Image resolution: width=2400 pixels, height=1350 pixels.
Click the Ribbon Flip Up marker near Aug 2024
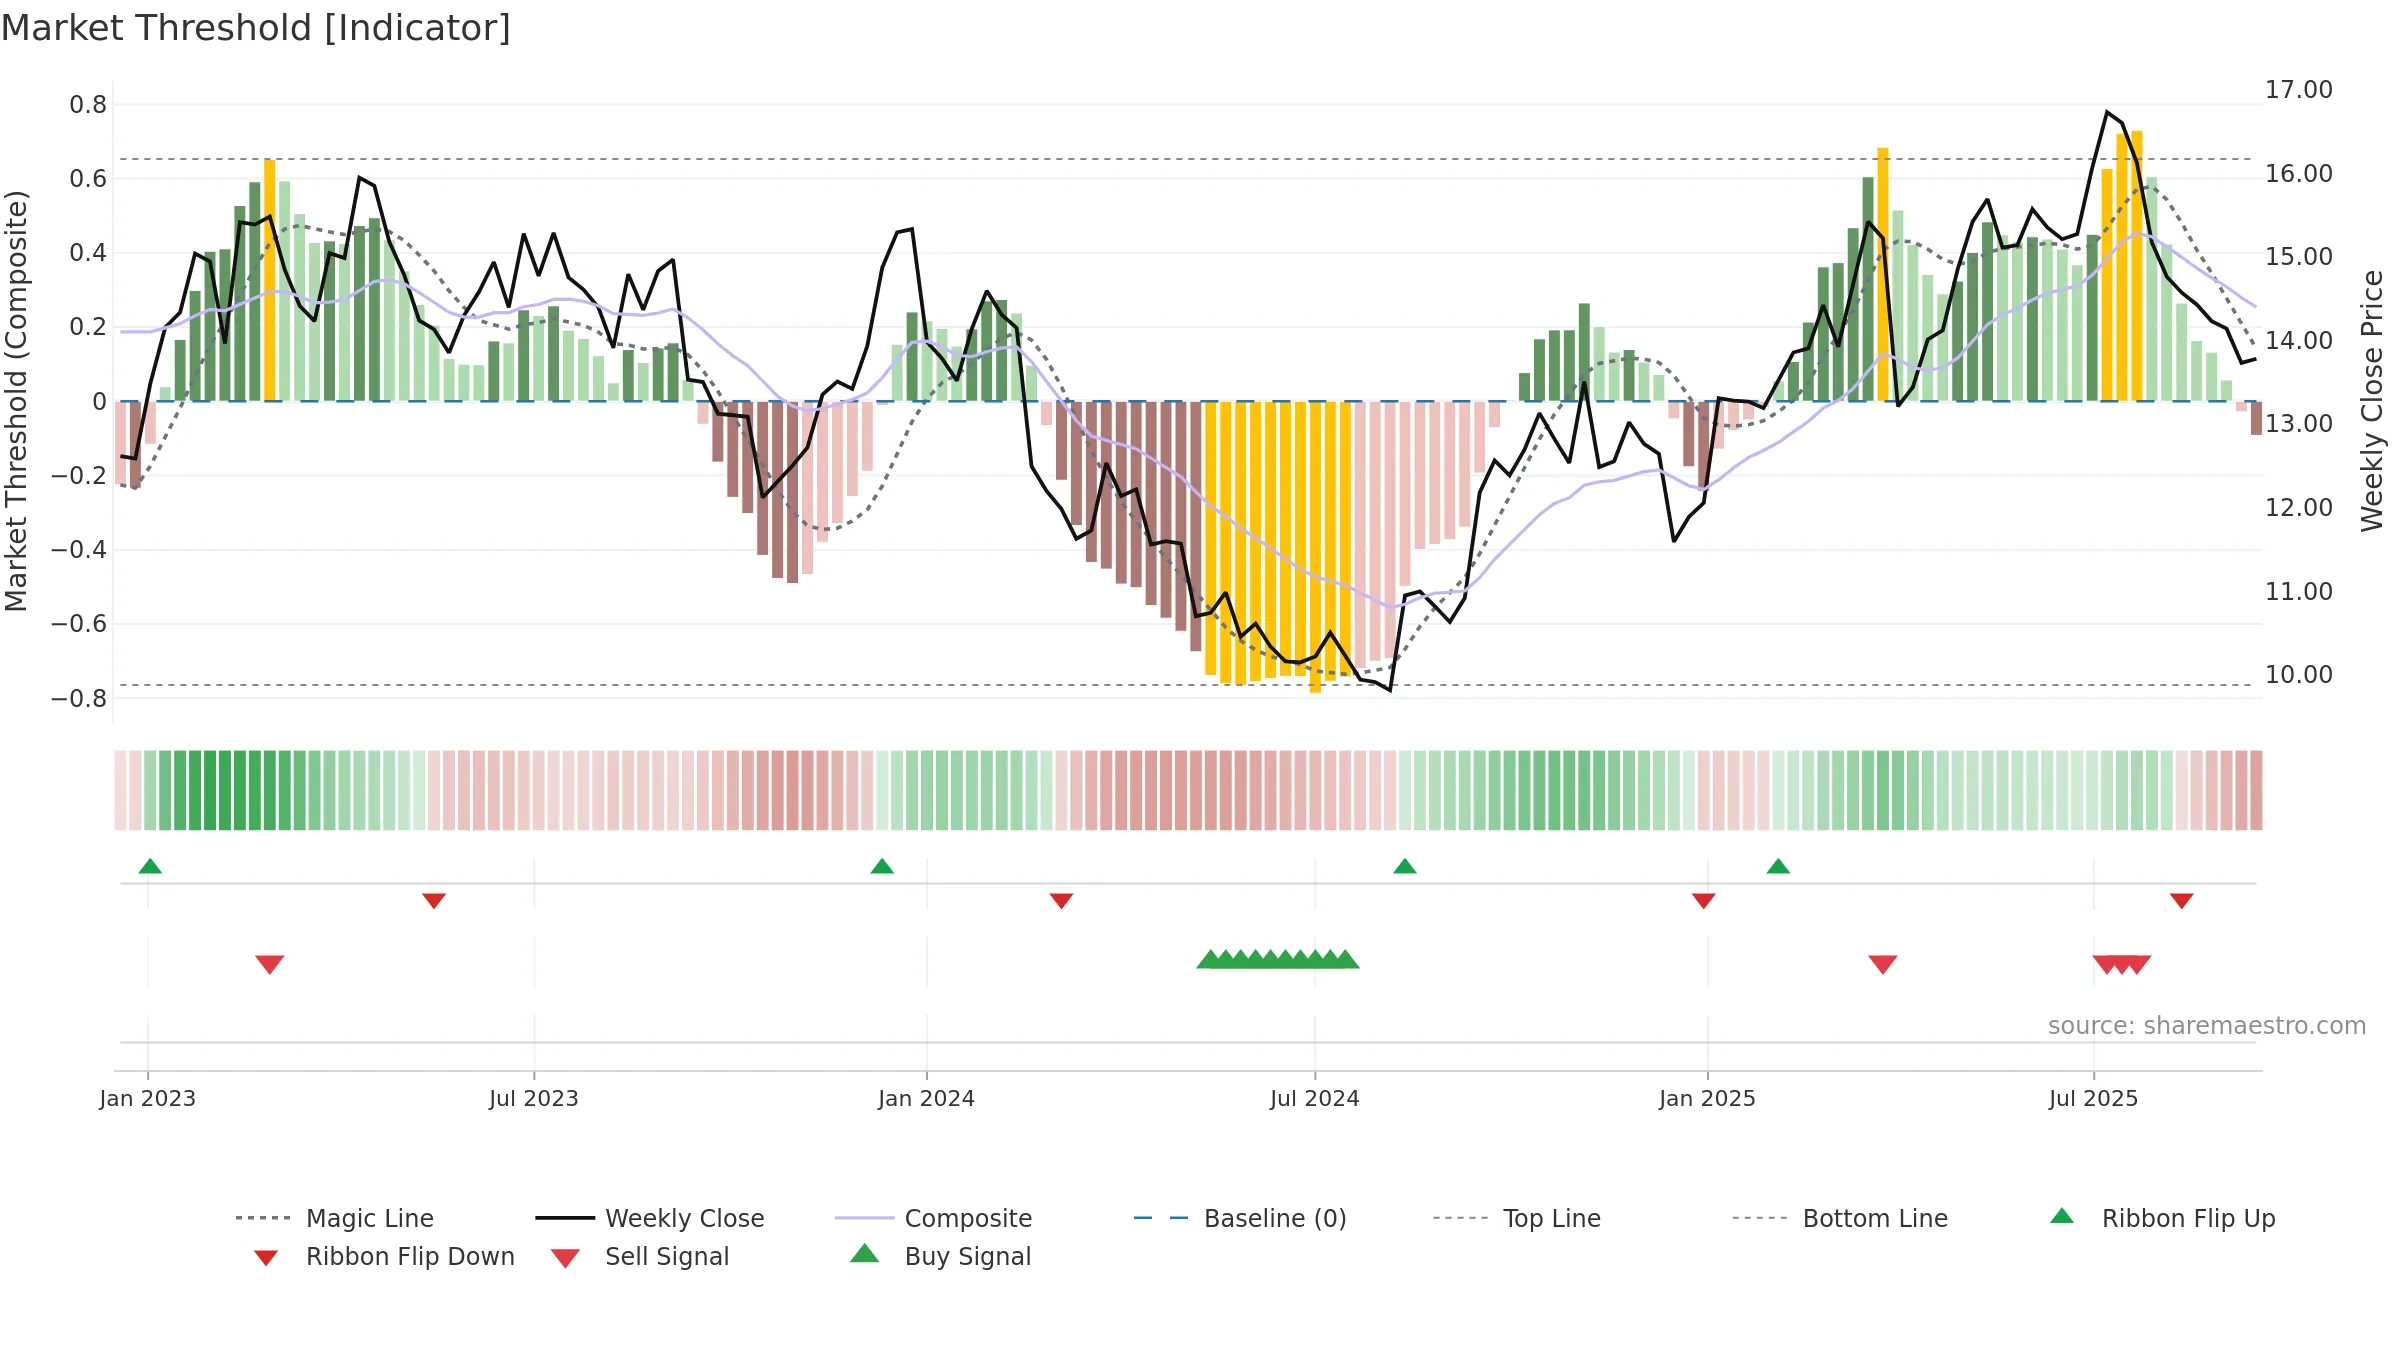(1405, 866)
